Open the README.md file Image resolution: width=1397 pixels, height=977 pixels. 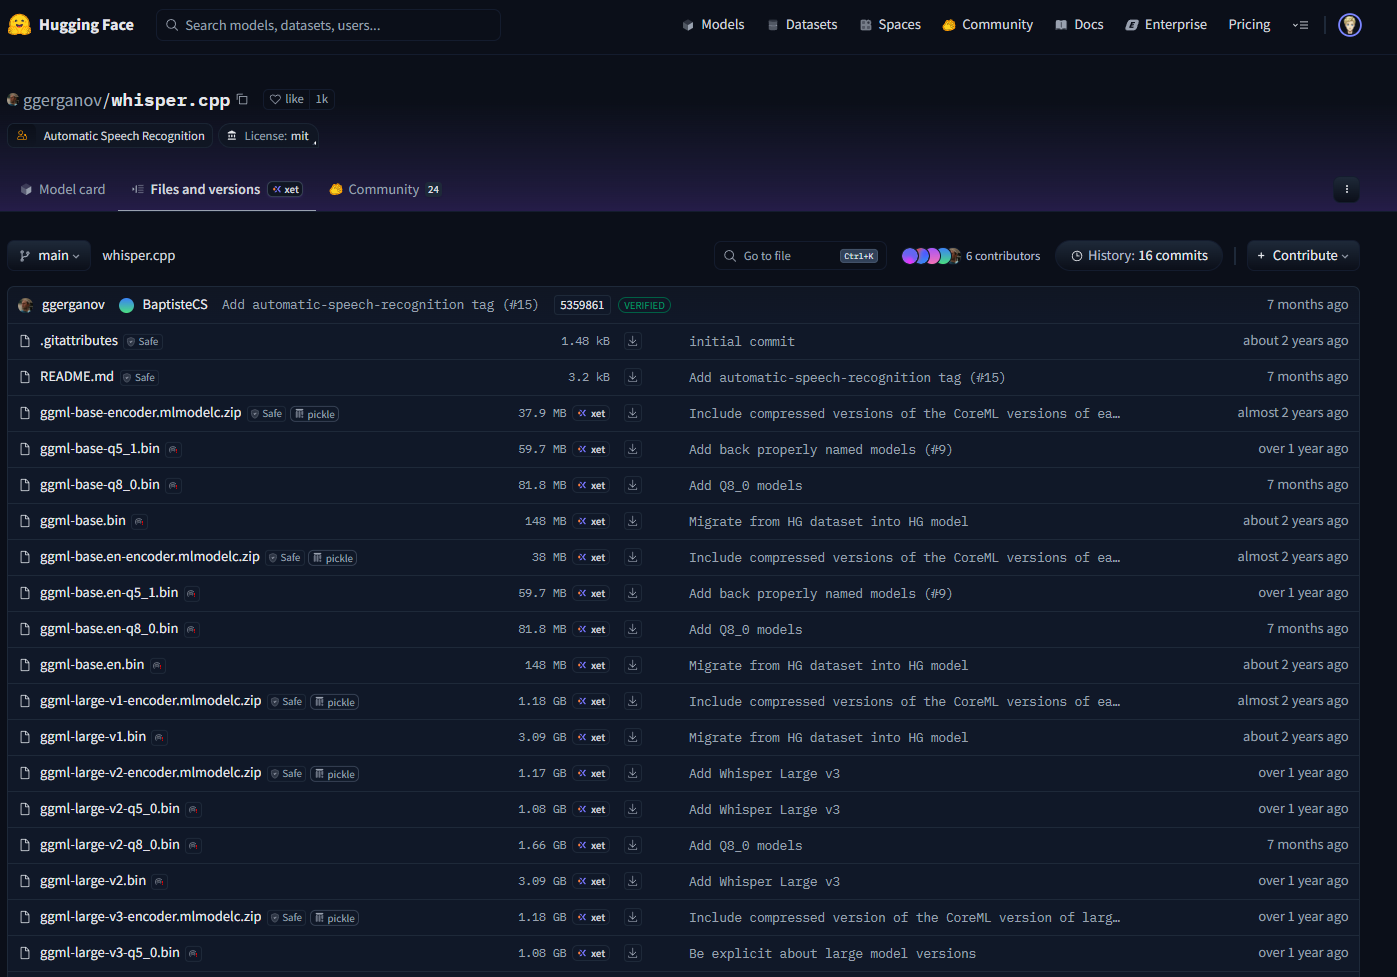[x=77, y=377]
